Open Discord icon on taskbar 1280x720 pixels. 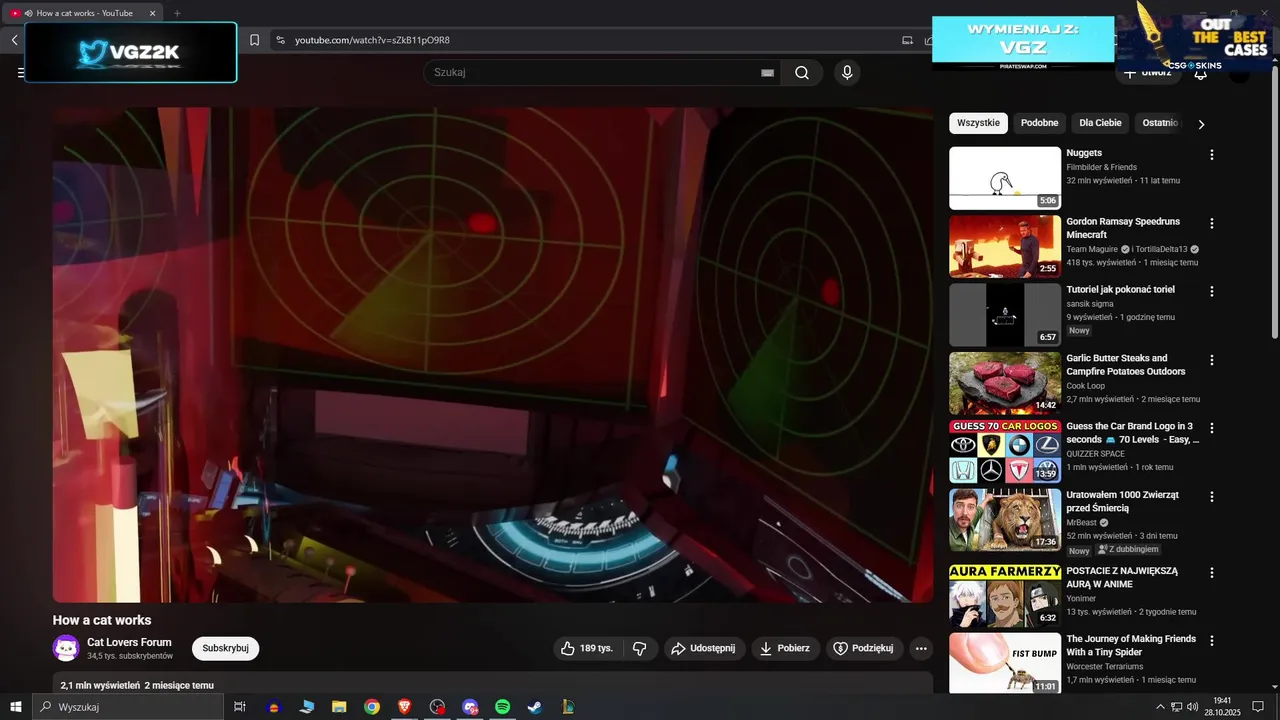point(470,707)
